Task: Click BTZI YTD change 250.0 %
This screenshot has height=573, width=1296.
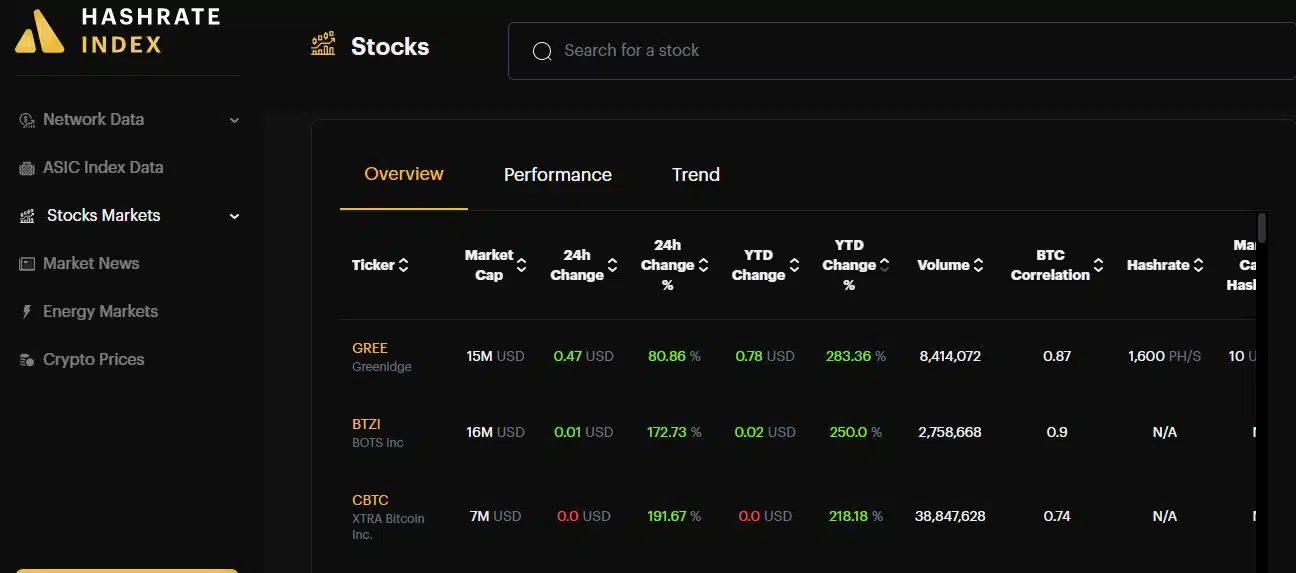Action: (856, 432)
